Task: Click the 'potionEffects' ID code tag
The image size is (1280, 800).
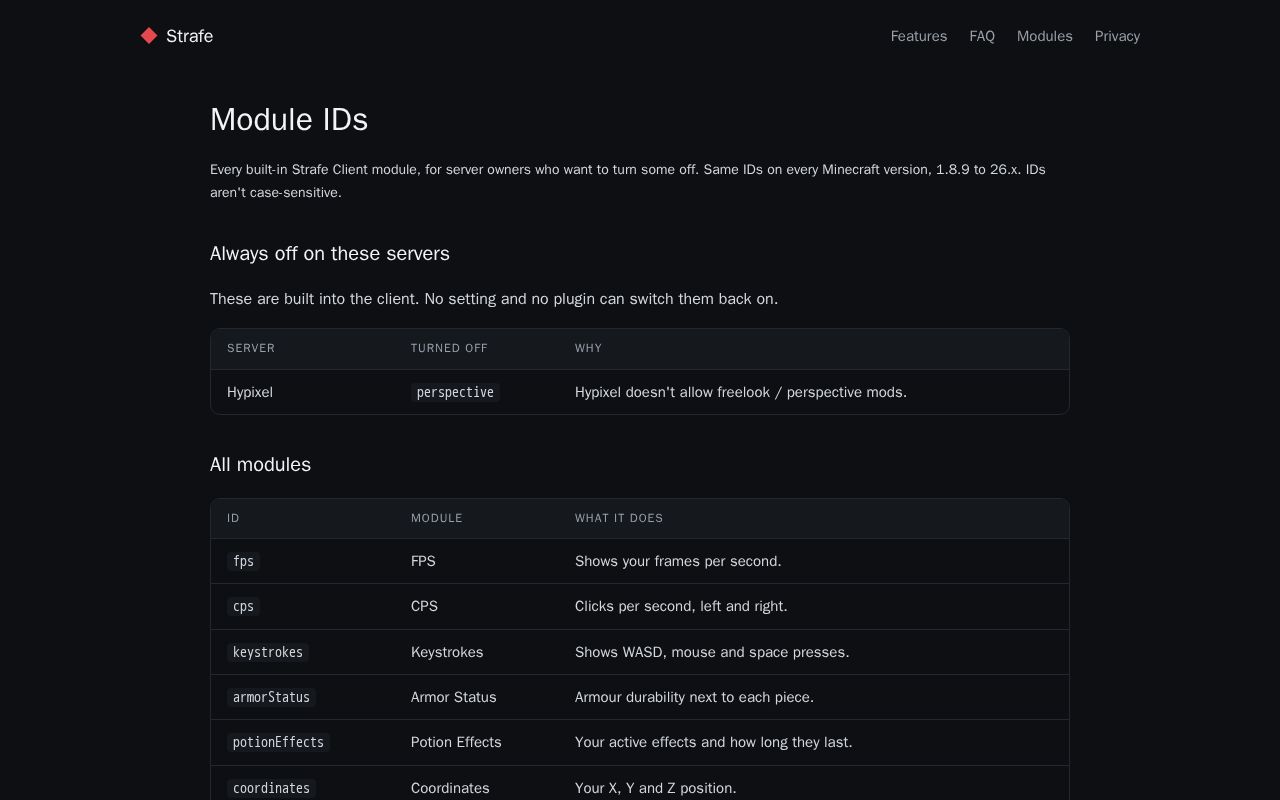Action: (278, 742)
